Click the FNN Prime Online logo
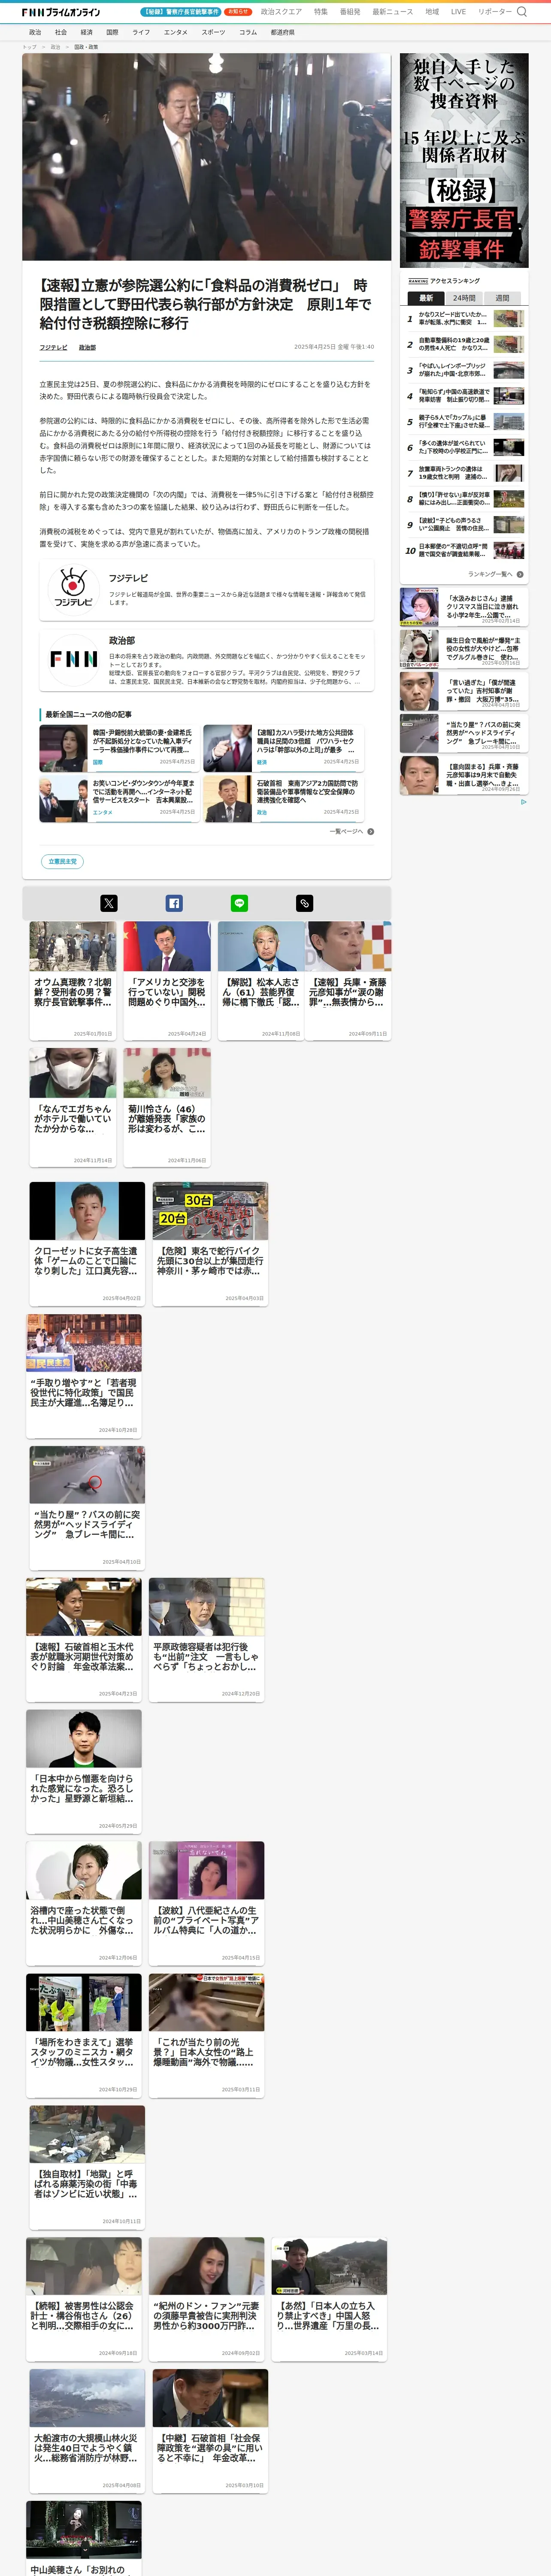 click(x=61, y=12)
